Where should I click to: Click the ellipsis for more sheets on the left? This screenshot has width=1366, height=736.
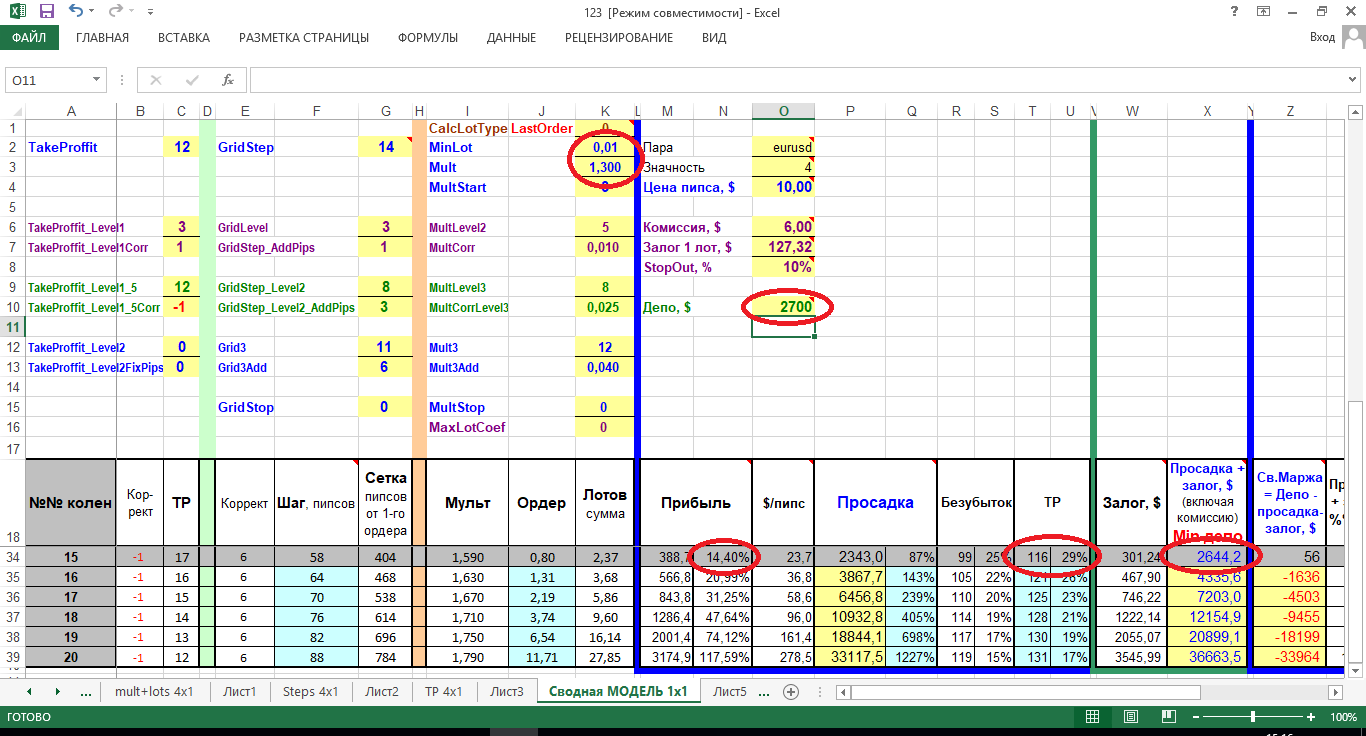click(x=85, y=691)
